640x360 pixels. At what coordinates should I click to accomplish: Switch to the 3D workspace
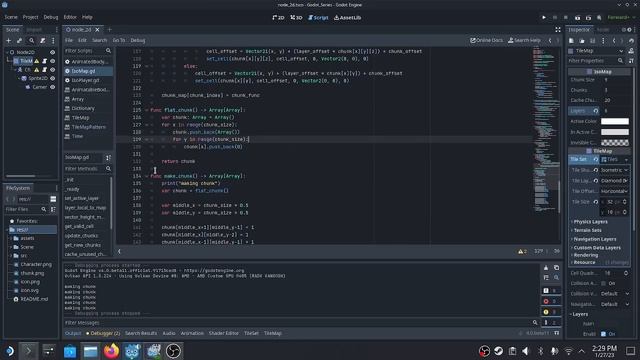[x=296, y=18]
